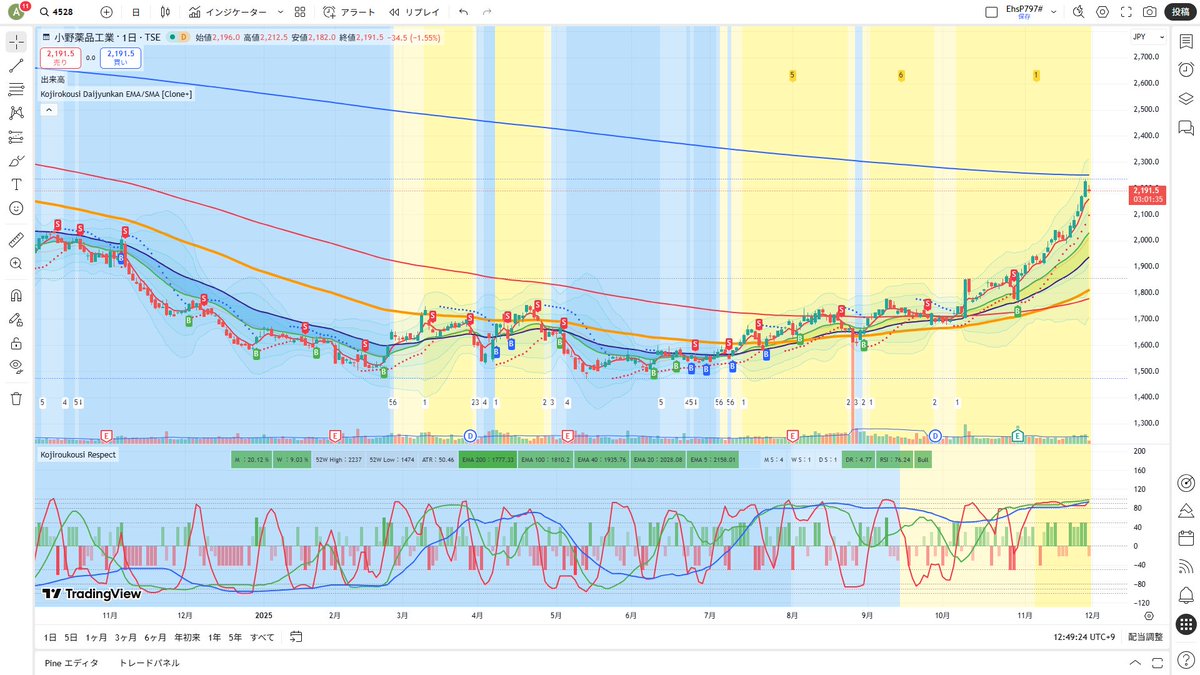Enter fullscreen mode
Screen dimensions: 1200x675
click(x=1127, y=12)
